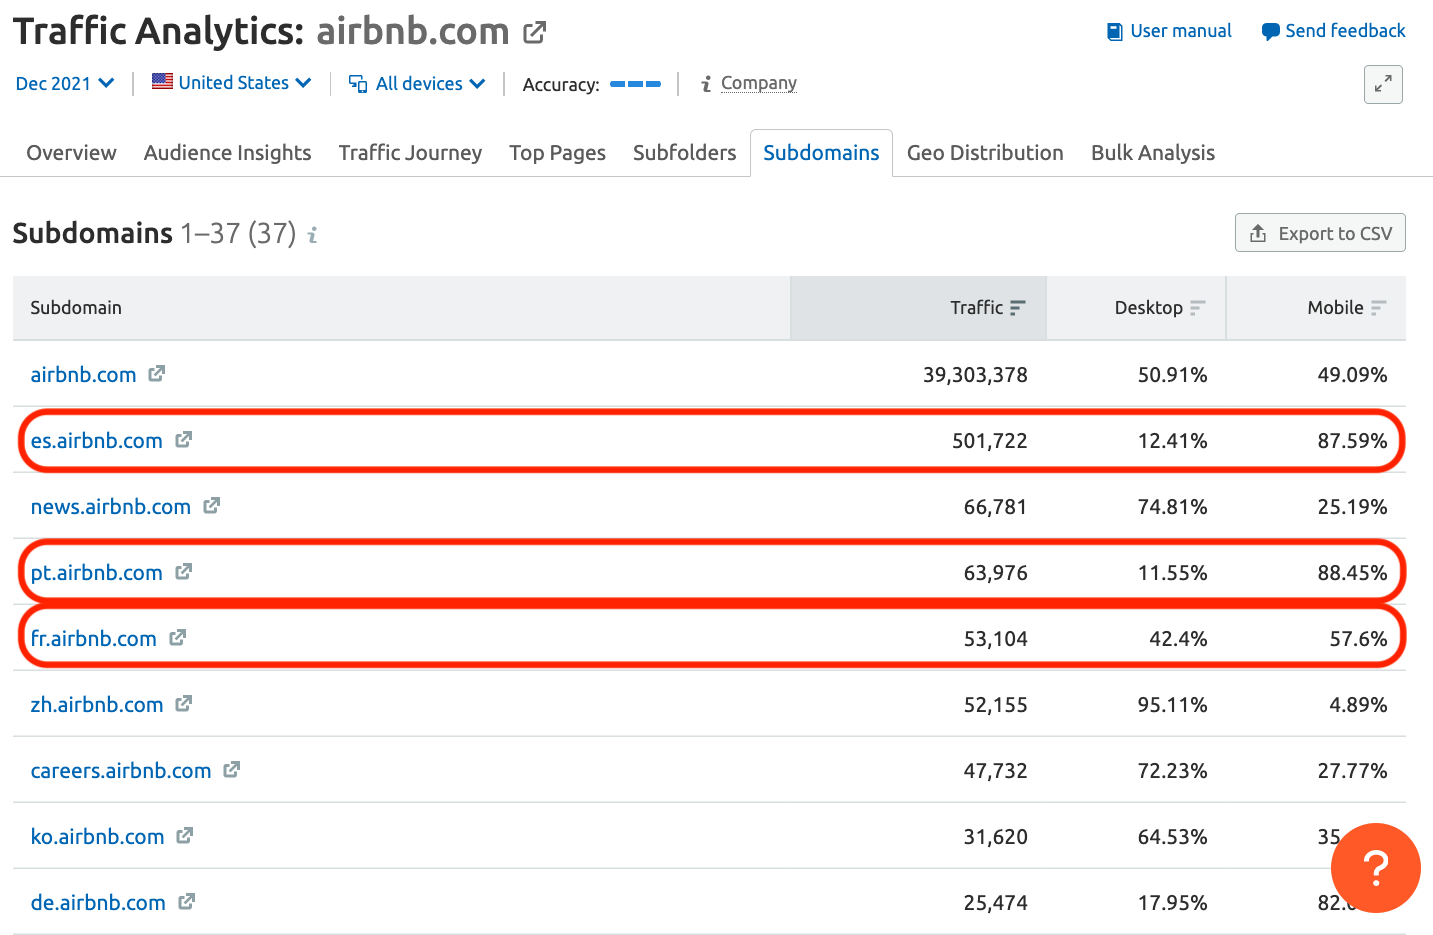Image resolution: width=1433 pixels, height=935 pixels.
Task: Click desktop value 64.53%
Action: [x=1172, y=837]
